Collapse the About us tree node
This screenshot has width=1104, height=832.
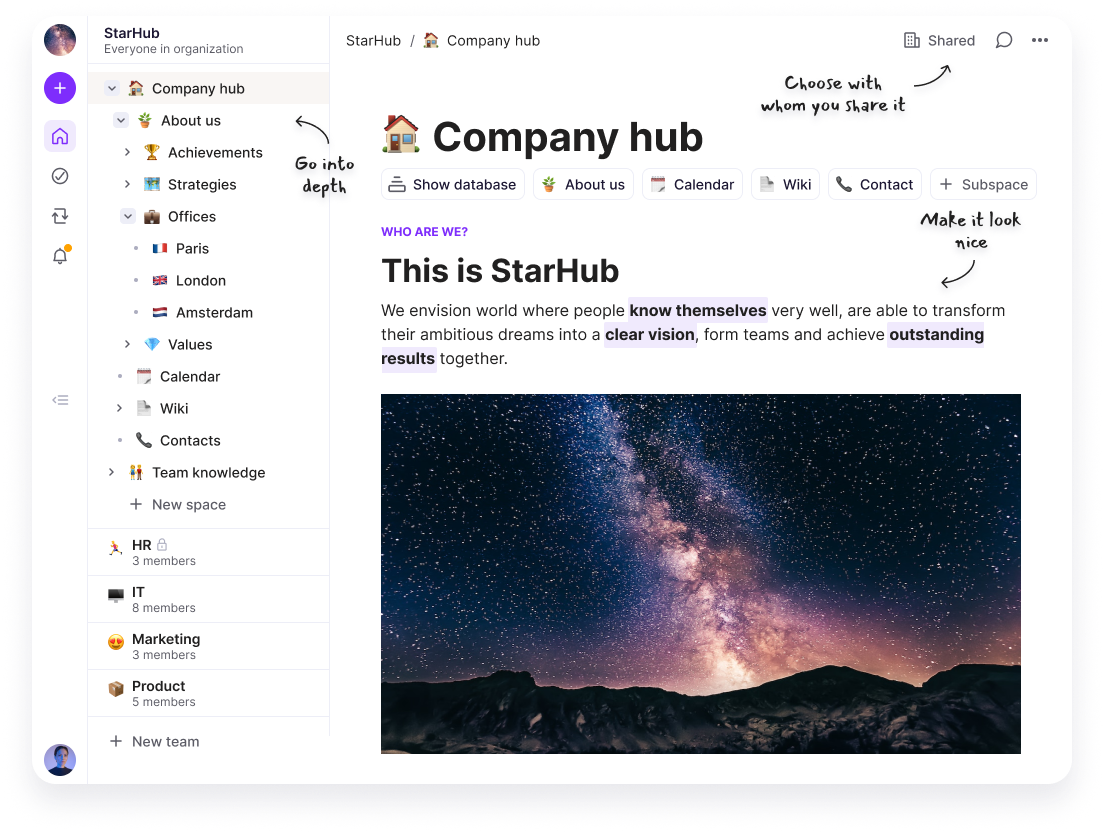[120, 120]
